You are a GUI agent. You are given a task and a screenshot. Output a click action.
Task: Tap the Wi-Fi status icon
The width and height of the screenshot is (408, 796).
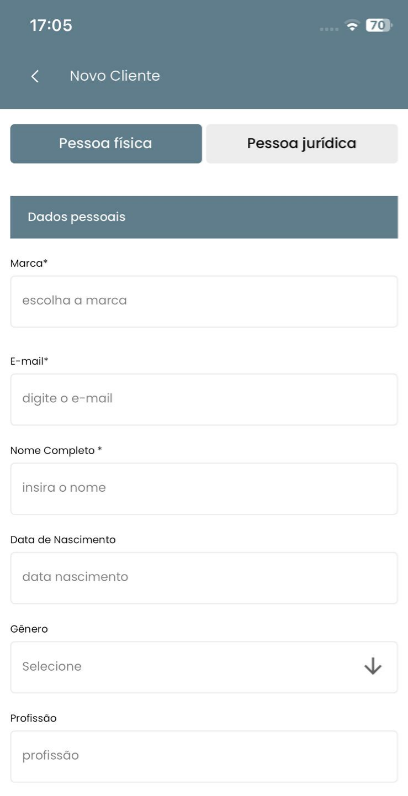(352, 25)
